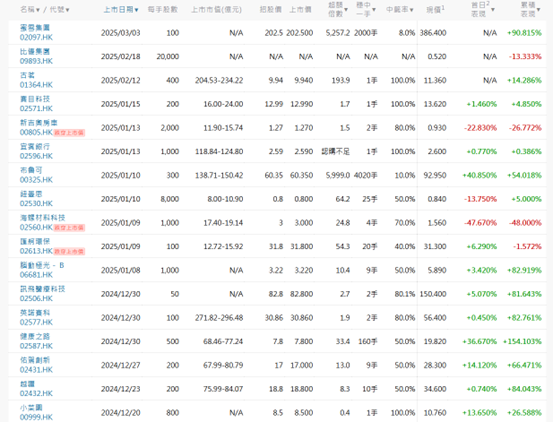The image size is (553, 422).
Task: Select current price 386.400
Action: [433, 33]
